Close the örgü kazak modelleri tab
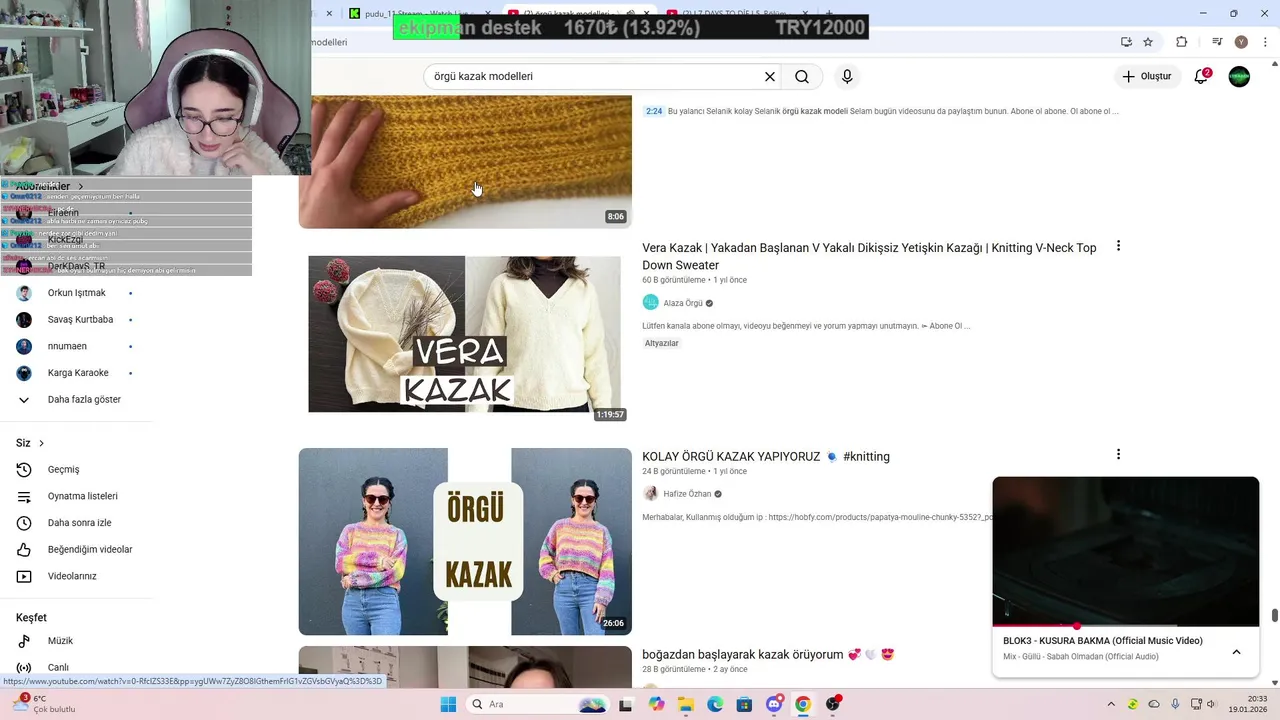Image resolution: width=1280 pixels, height=720 pixels. pyautogui.click(x=645, y=14)
